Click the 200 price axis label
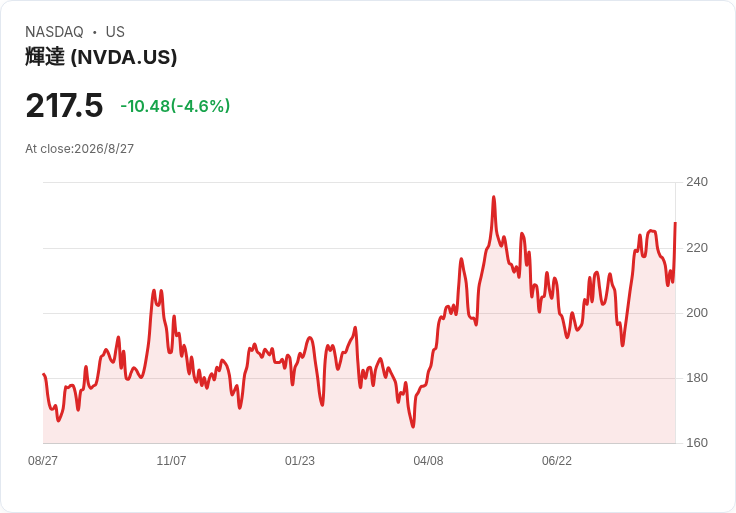Viewport: 736px width, 513px height. click(697, 313)
